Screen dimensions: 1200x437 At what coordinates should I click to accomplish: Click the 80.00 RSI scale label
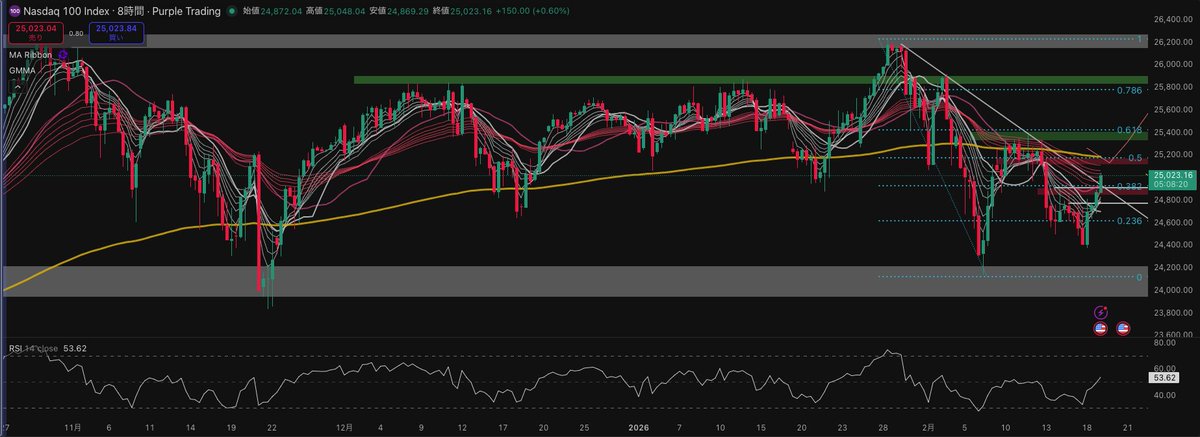pos(1164,342)
